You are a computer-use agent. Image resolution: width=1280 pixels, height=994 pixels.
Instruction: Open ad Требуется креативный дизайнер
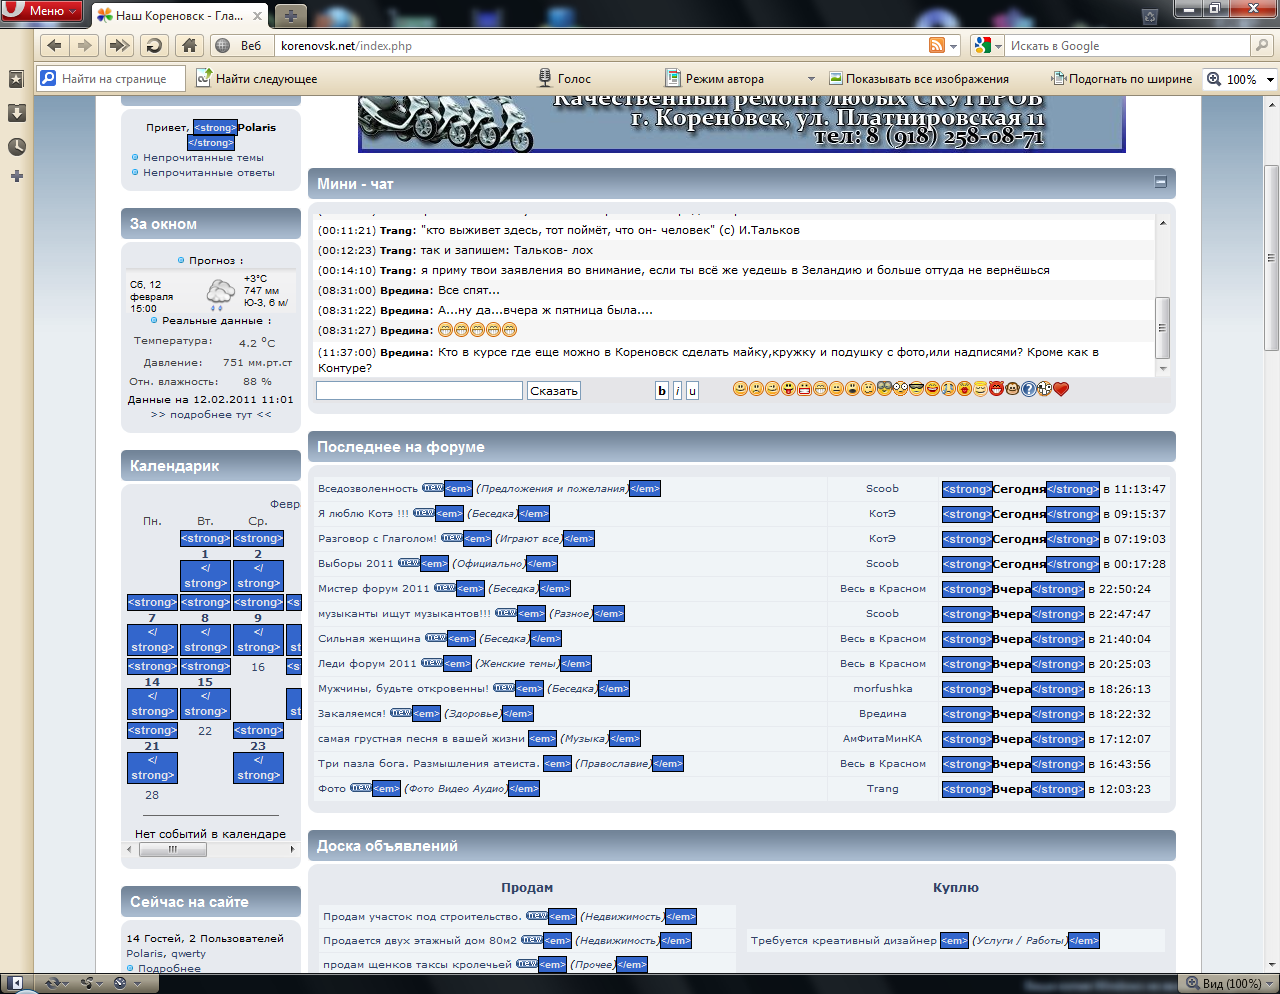(844, 940)
